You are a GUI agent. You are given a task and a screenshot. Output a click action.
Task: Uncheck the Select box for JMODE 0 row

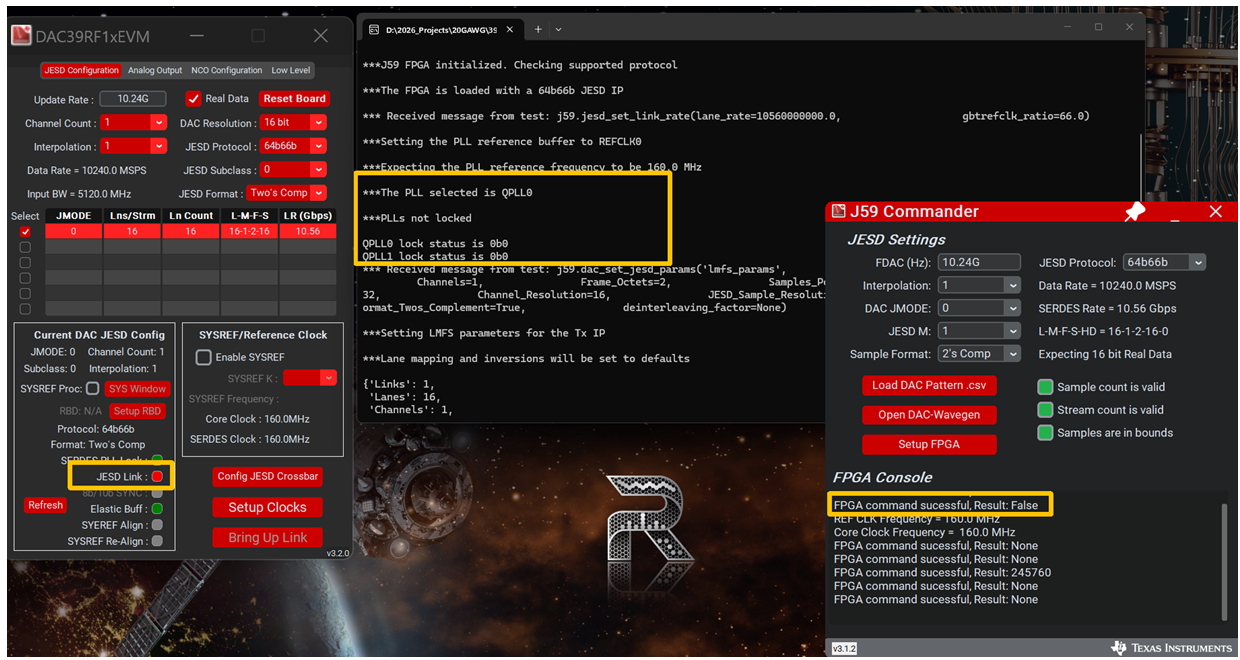pyautogui.click(x=25, y=231)
